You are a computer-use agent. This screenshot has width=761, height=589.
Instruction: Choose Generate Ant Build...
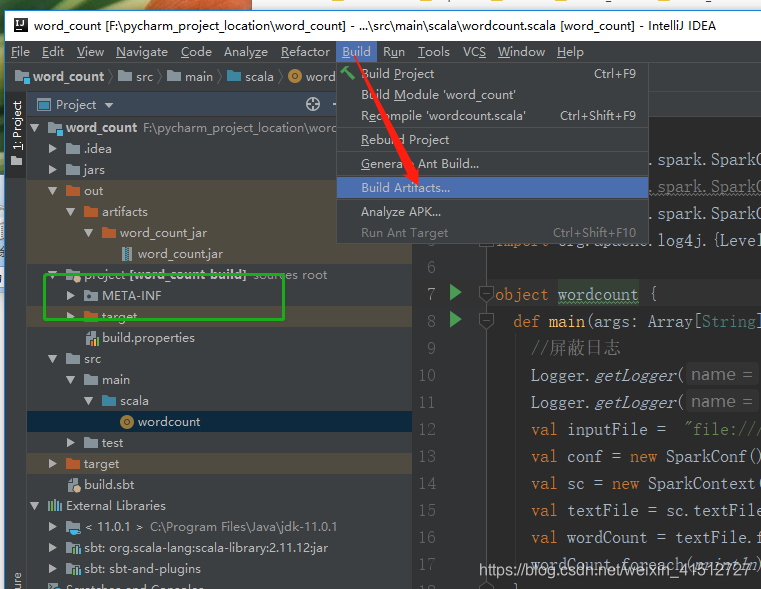493,164
